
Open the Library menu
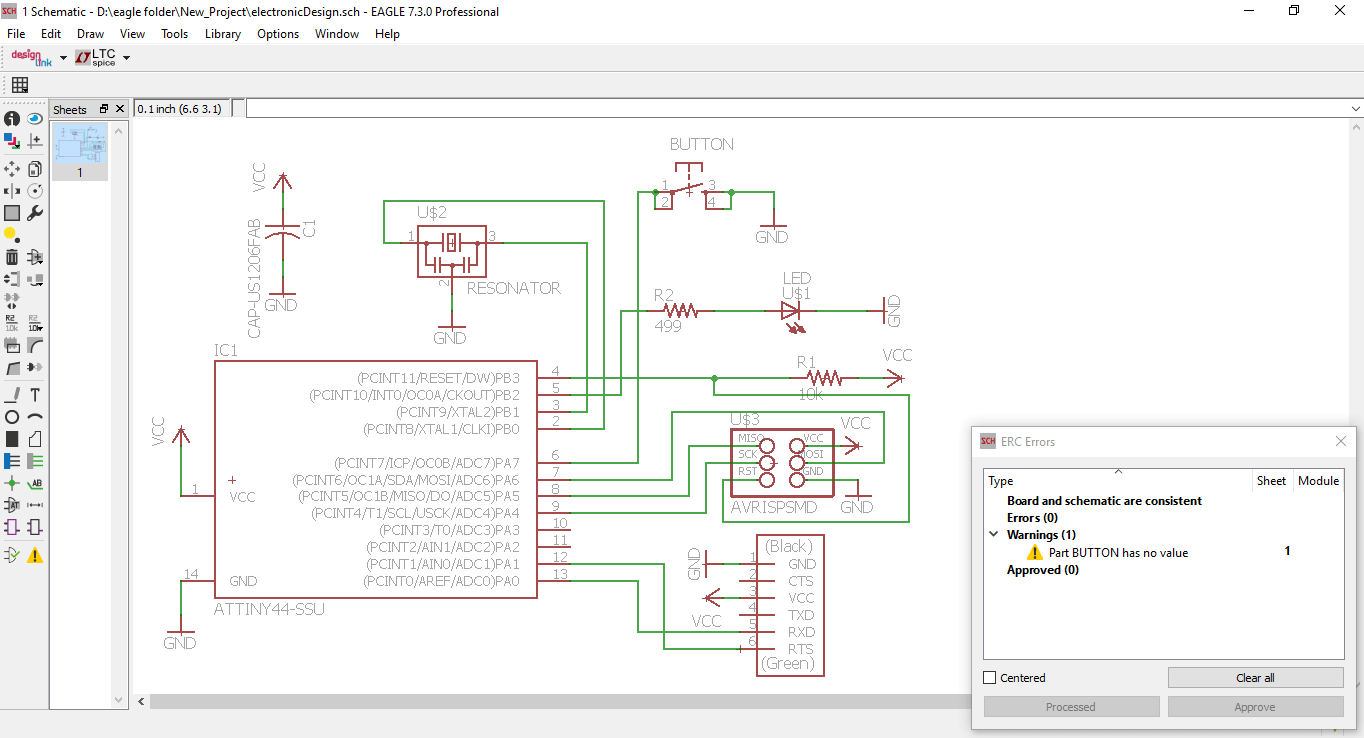tap(222, 34)
